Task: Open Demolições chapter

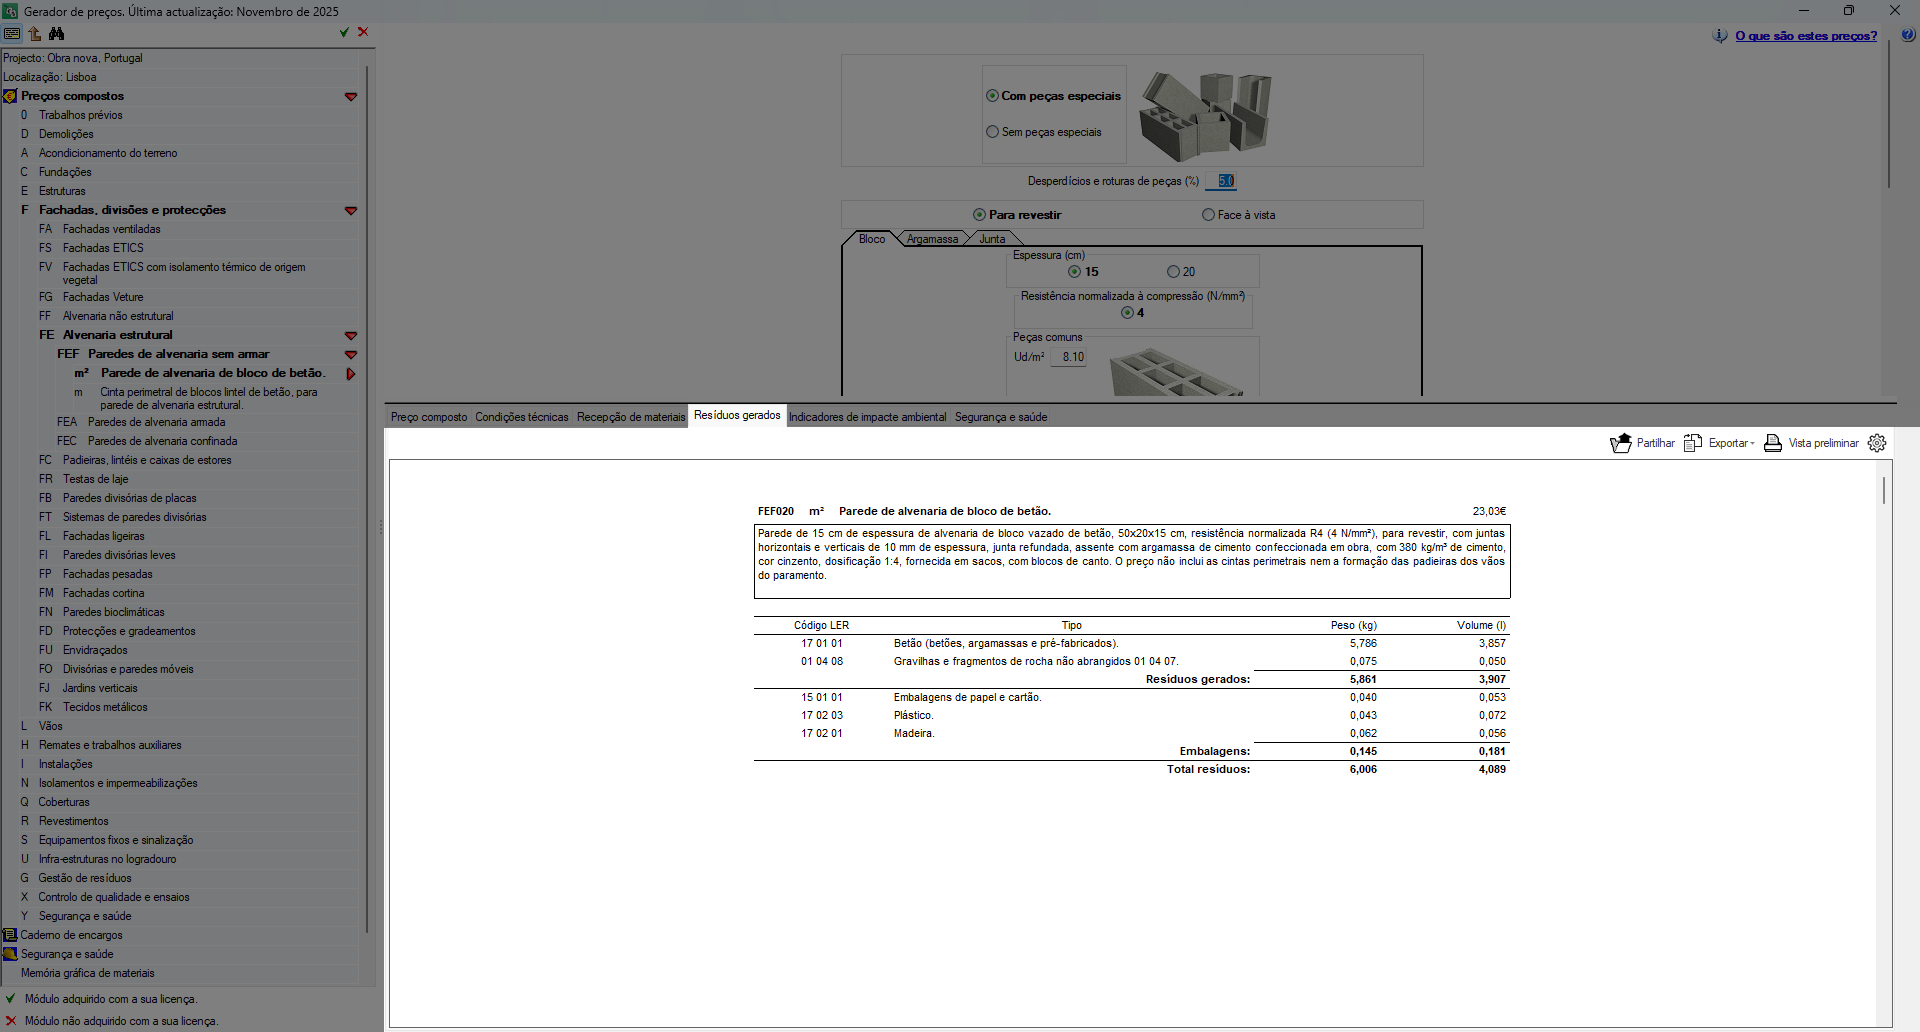Action: tap(65, 134)
